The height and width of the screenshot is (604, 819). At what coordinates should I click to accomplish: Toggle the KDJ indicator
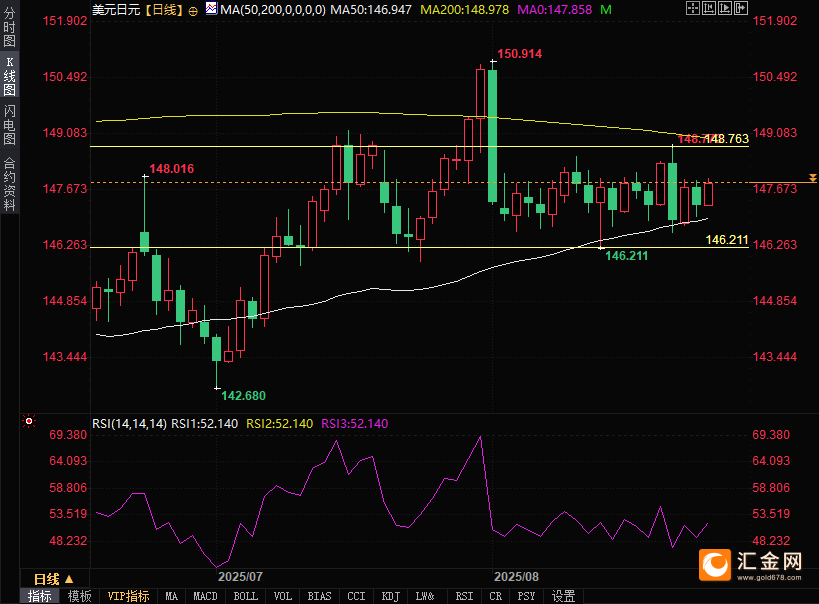pyautogui.click(x=389, y=596)
